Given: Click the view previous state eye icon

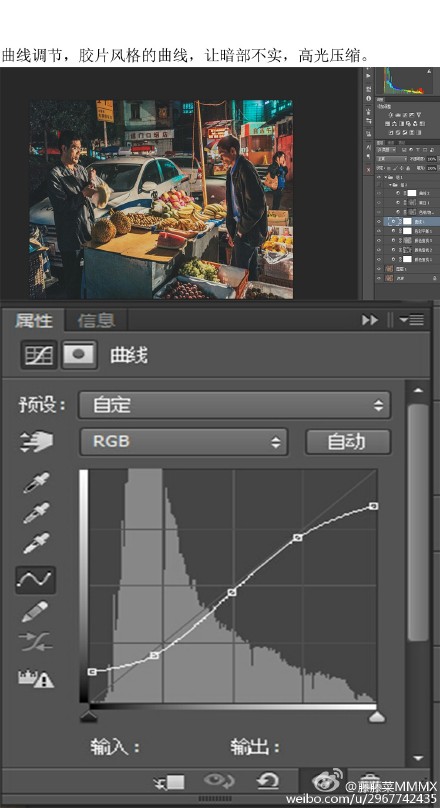Looking at the screenshot, I should pyautogui.click(x=219, y=782).
